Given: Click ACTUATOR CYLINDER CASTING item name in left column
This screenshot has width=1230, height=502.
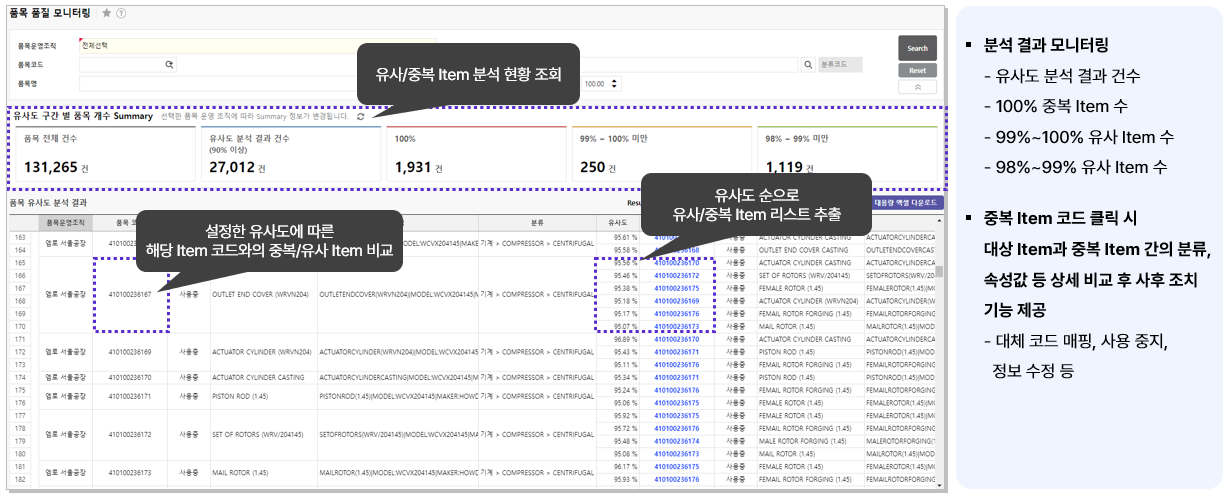Looking at the screenshot, I should [258, 377].
